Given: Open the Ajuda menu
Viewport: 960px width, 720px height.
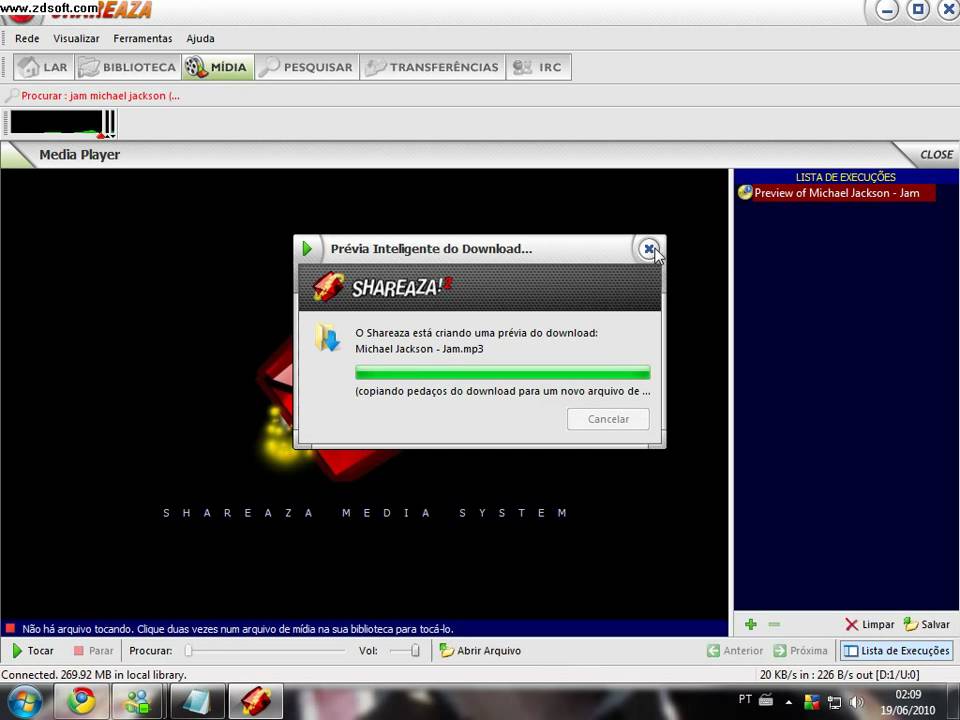Looking at the screenshot, I should pos(200,39).
